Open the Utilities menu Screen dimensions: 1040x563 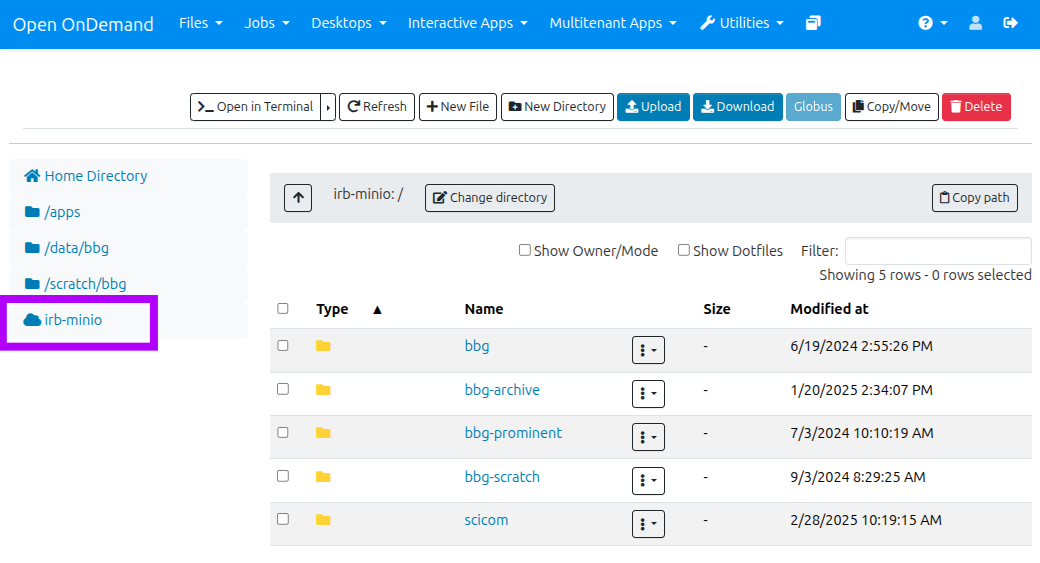742,23
